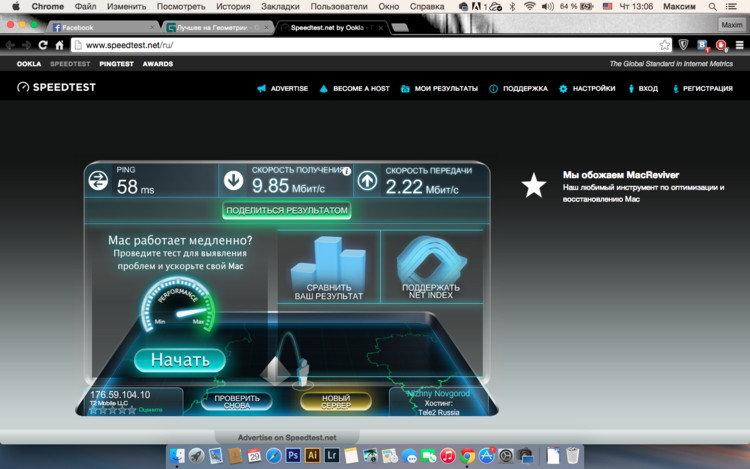Open Photoshop from the Dock

[293, 456]
